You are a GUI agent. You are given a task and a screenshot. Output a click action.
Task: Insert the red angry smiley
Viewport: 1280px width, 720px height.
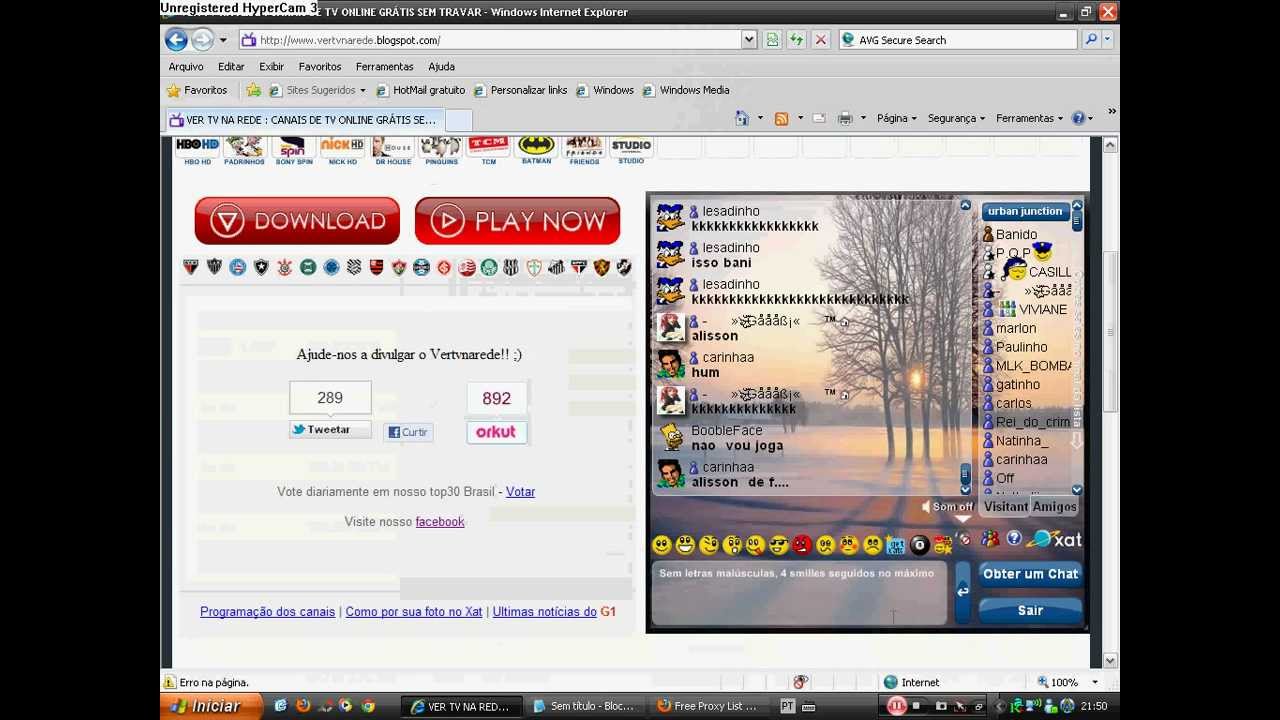click(x=802, y=544)
